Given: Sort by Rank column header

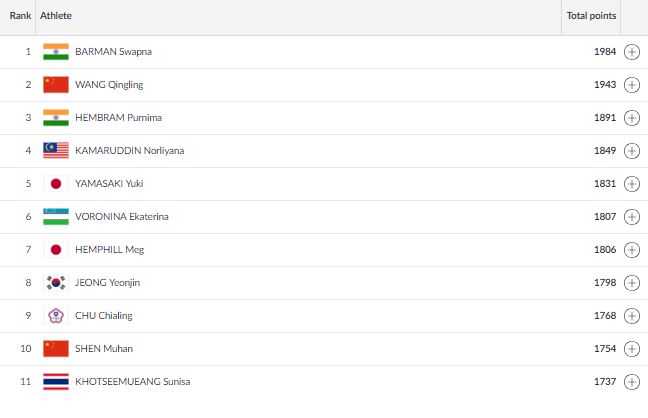Looking at the screenshot, I should (x=20, y=16).
